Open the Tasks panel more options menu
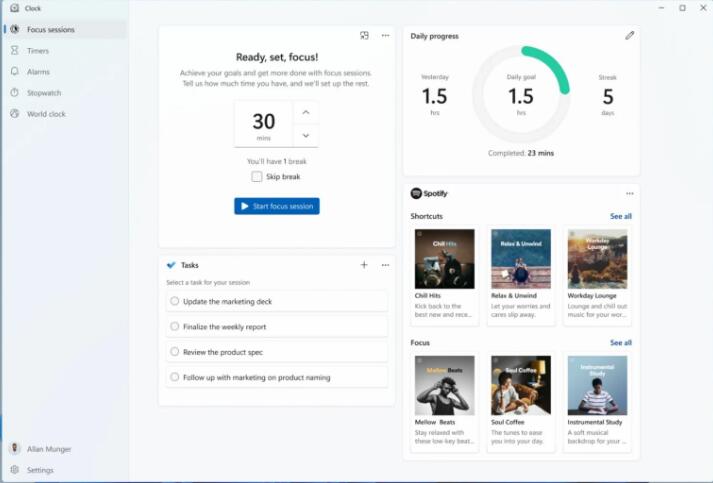This screenshot has width=713, height=483. 385,265
